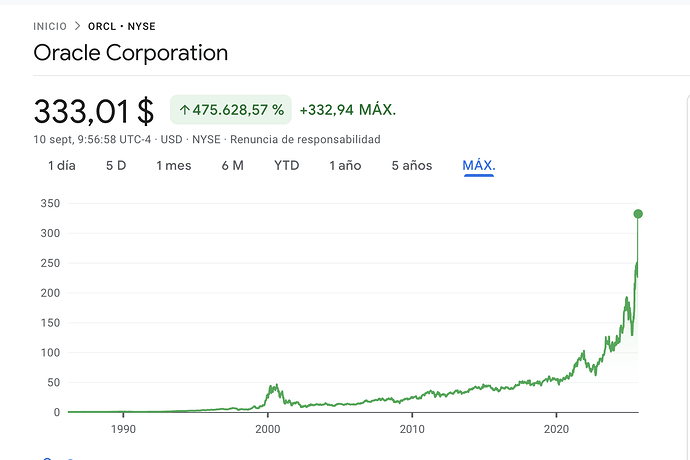Click the 2000 year axis label
The height and width of the screenshot is (460, 690).
pyautogui.click(x=267, y=429)
